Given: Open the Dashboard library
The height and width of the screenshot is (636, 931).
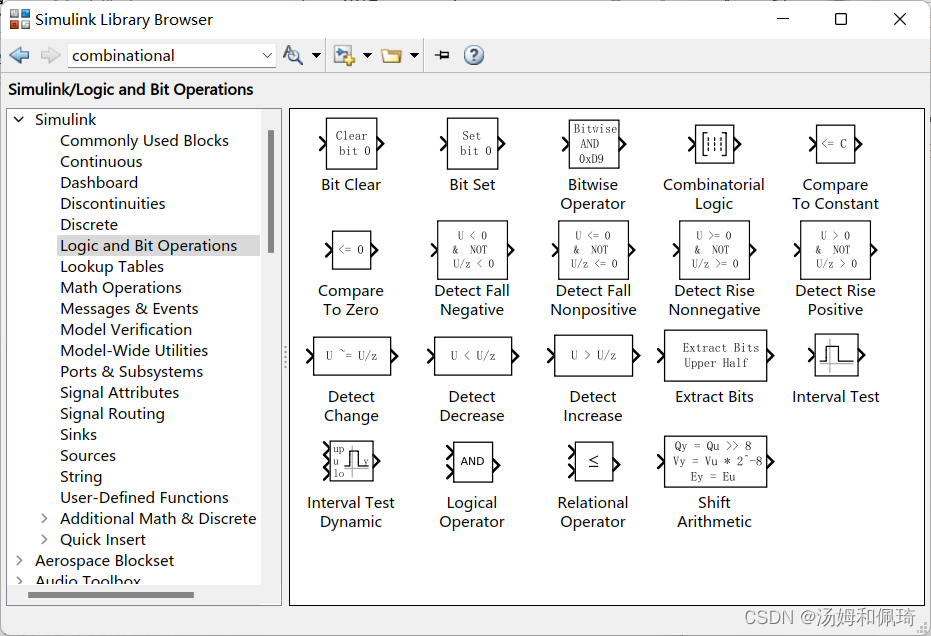Looking at the screenshot, I should [99, 182].
